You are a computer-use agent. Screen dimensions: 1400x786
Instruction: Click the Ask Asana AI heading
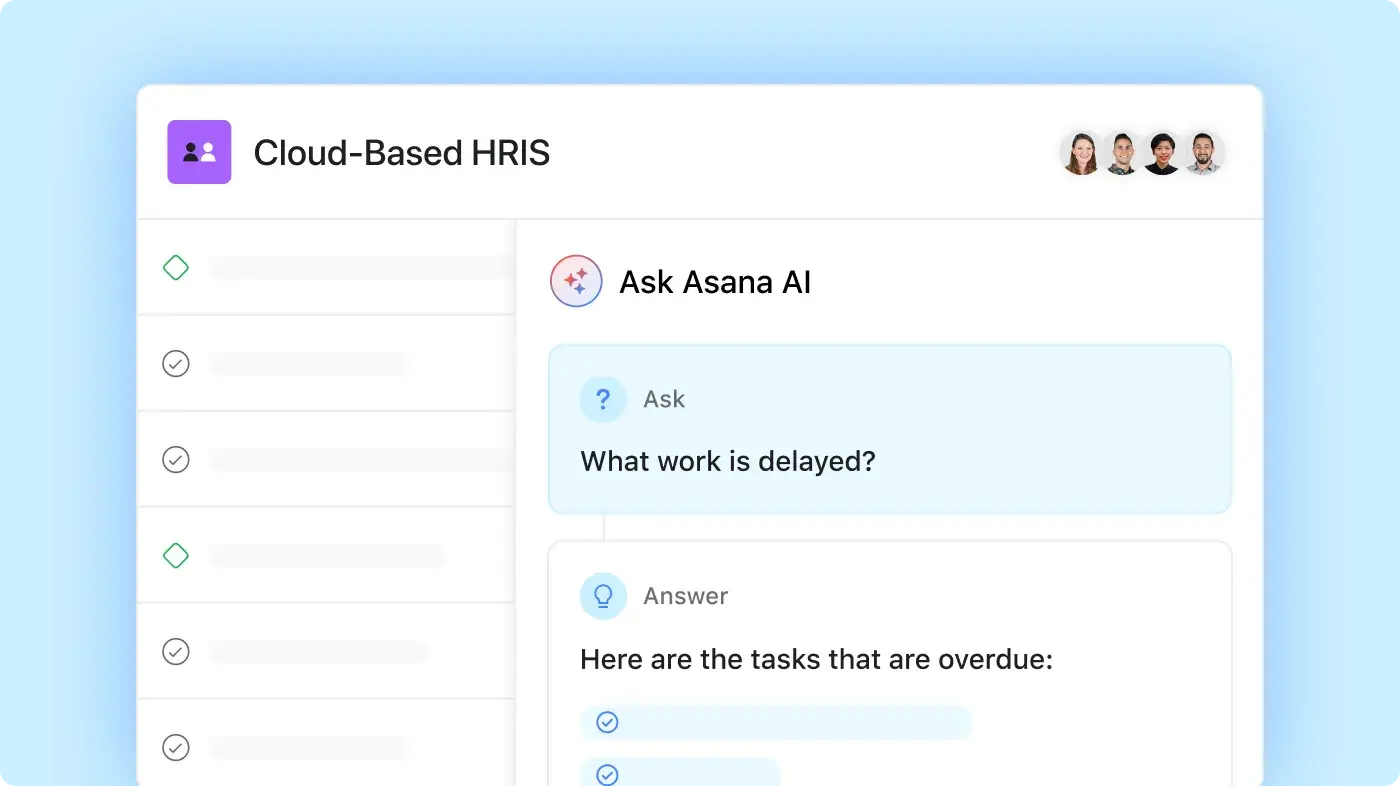pyautogui.click(x=715, y=282)
